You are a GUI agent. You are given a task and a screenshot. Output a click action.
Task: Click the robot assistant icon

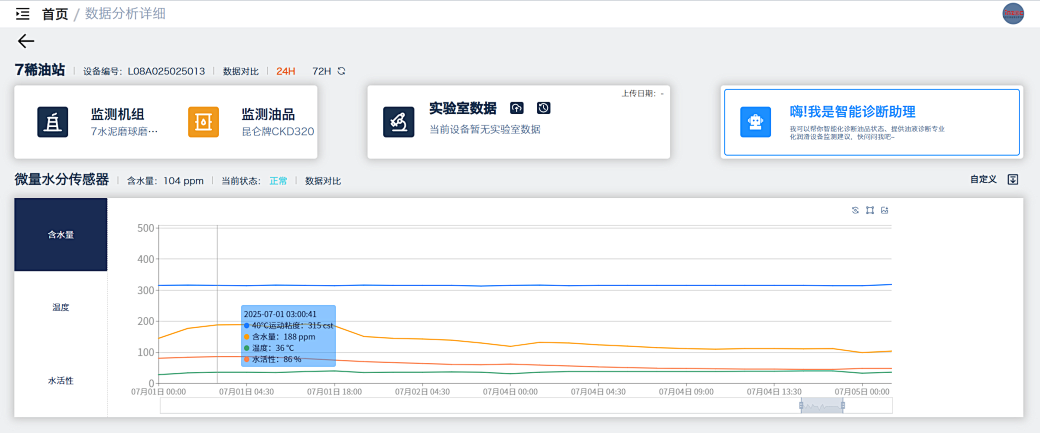pyautogui.click(x=756, y=121)
